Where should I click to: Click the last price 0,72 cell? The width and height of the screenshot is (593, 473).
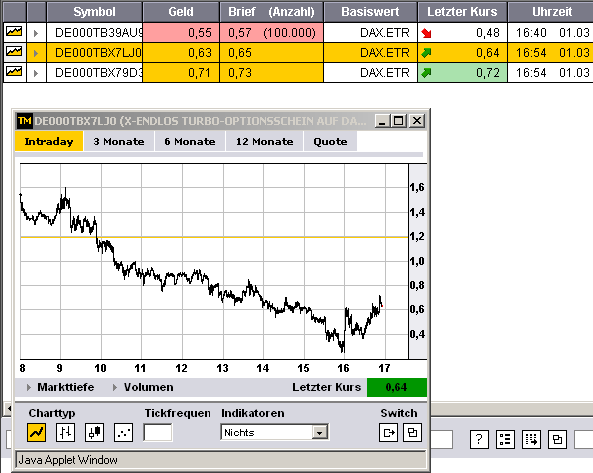(x=462, y=73)
